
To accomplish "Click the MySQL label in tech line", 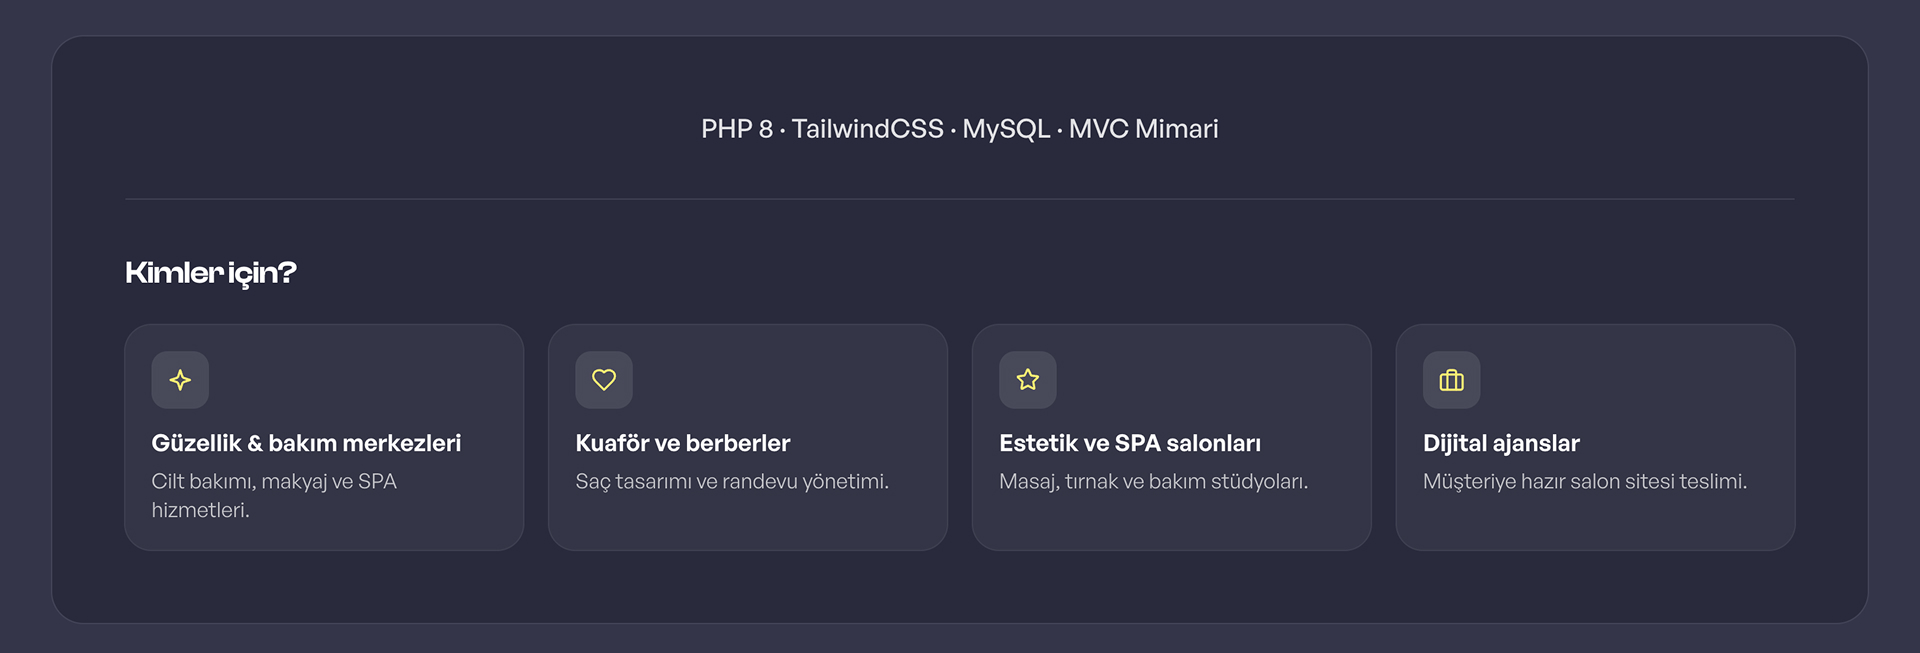I will (1006, 129).
